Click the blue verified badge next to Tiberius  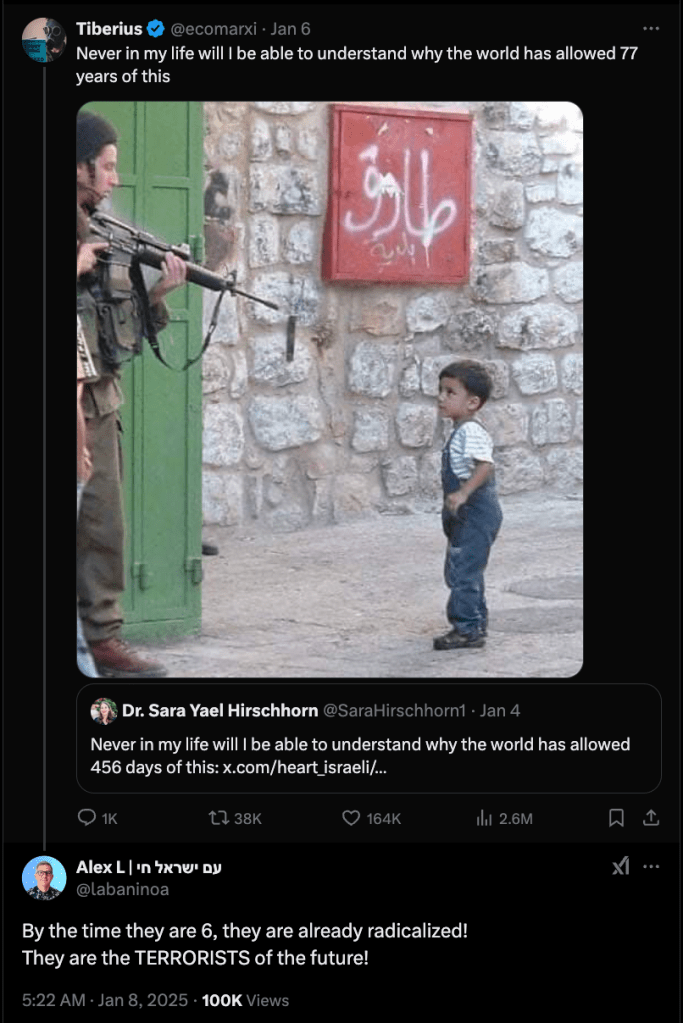tap(155, 29)
